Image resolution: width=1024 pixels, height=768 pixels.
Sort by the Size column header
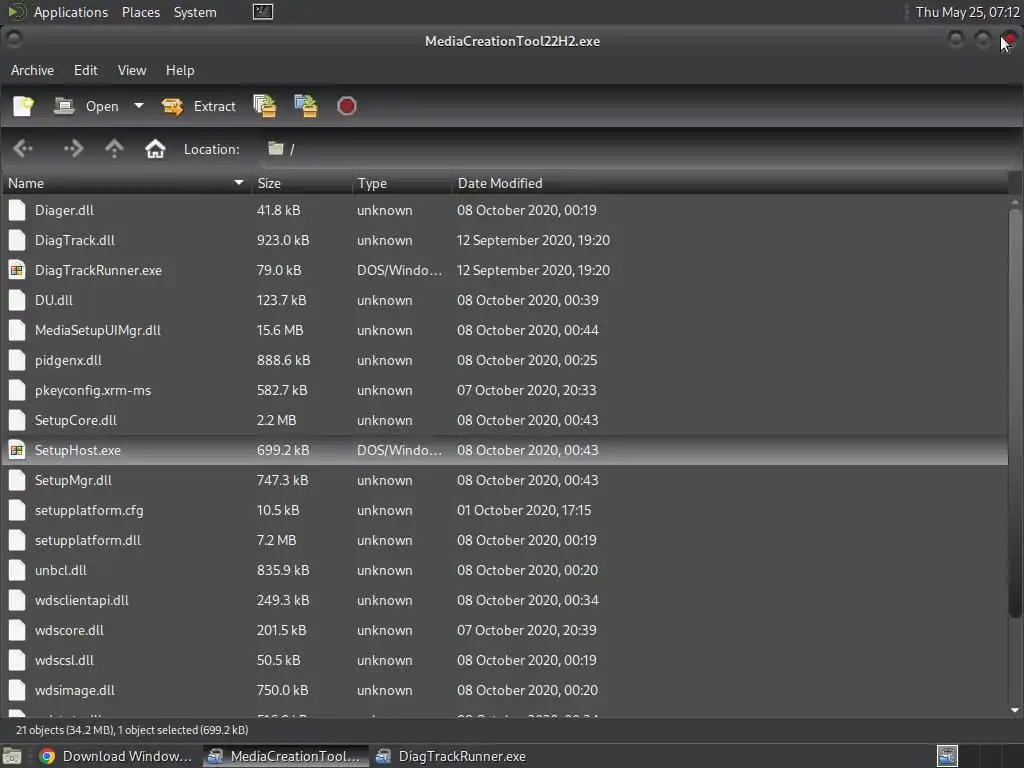tap(302, 184)
